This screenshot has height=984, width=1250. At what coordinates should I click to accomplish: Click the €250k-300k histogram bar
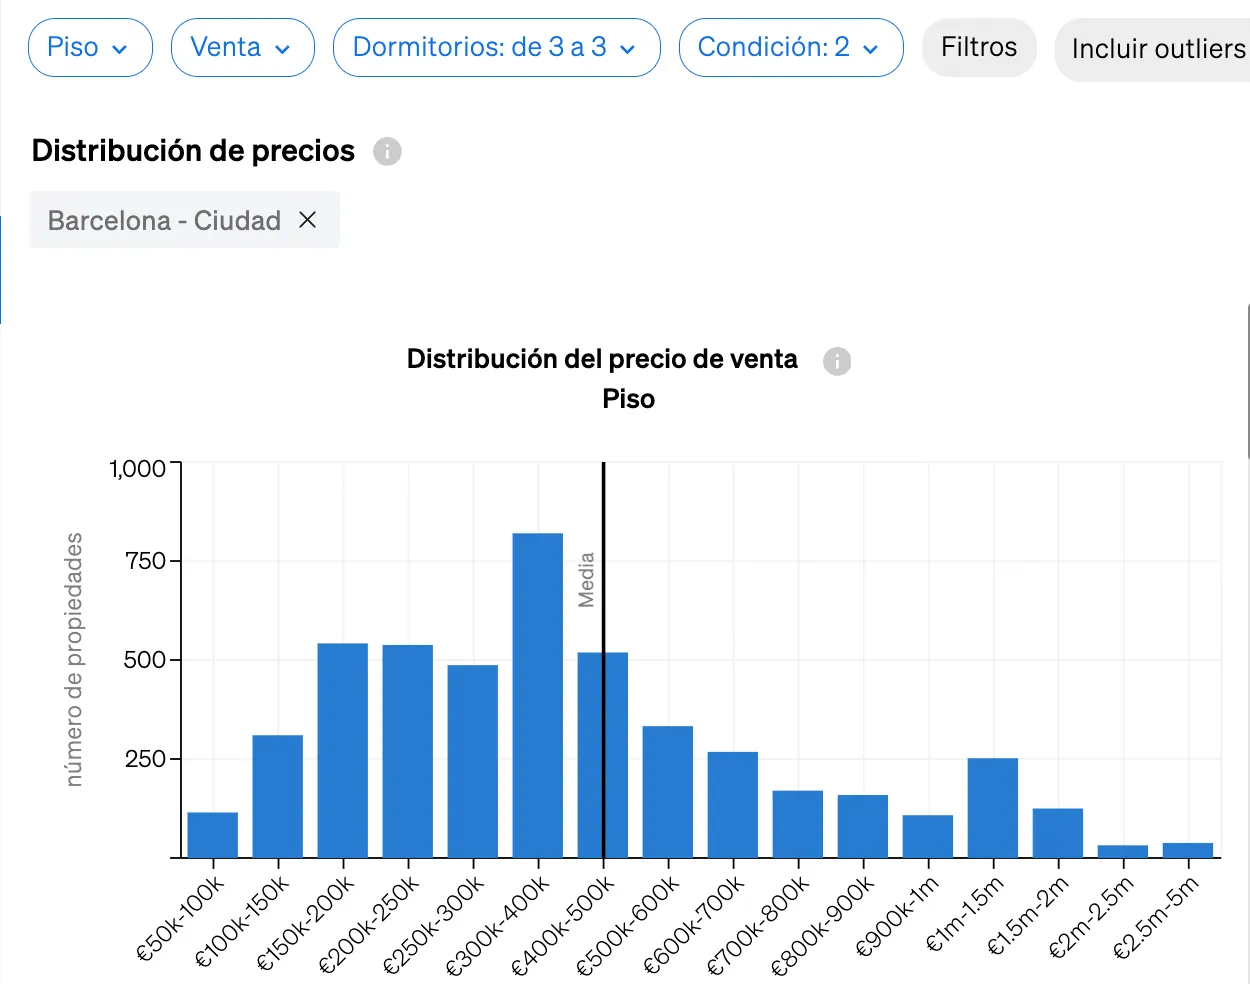tap(473, 761)
